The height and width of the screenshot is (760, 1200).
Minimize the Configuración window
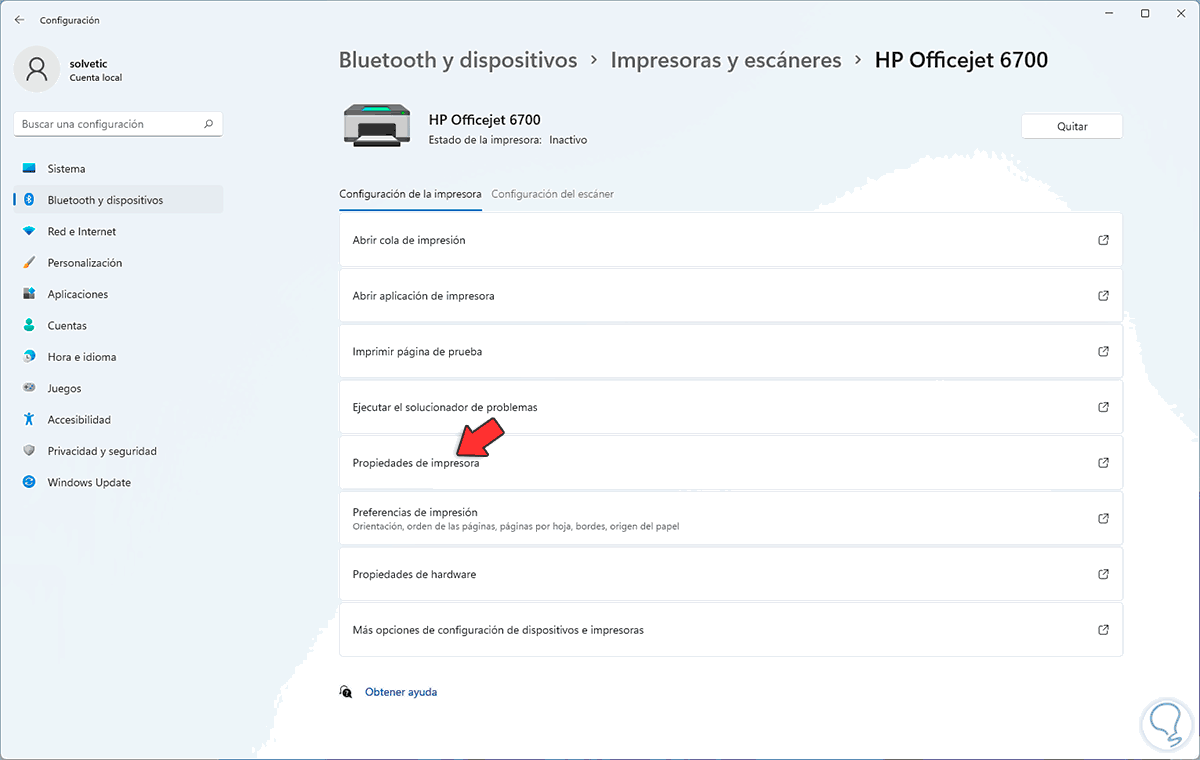(1108, 13)
